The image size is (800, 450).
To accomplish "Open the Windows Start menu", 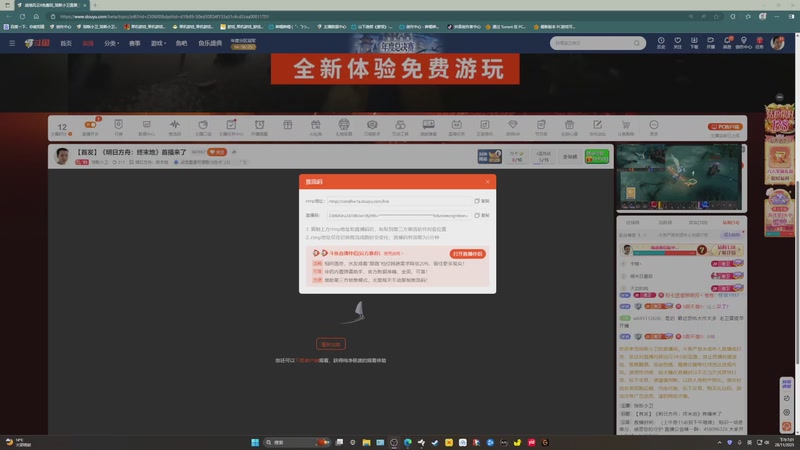I will tap(255, 442).
